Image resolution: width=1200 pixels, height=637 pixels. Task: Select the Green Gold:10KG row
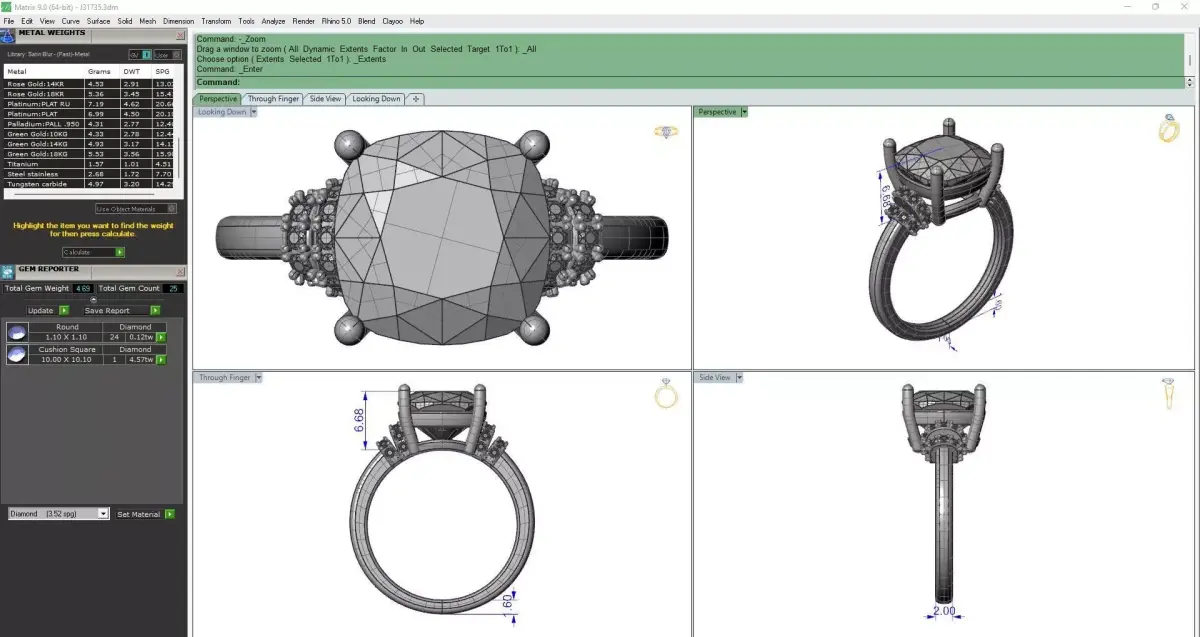click(x=89, y=134)
